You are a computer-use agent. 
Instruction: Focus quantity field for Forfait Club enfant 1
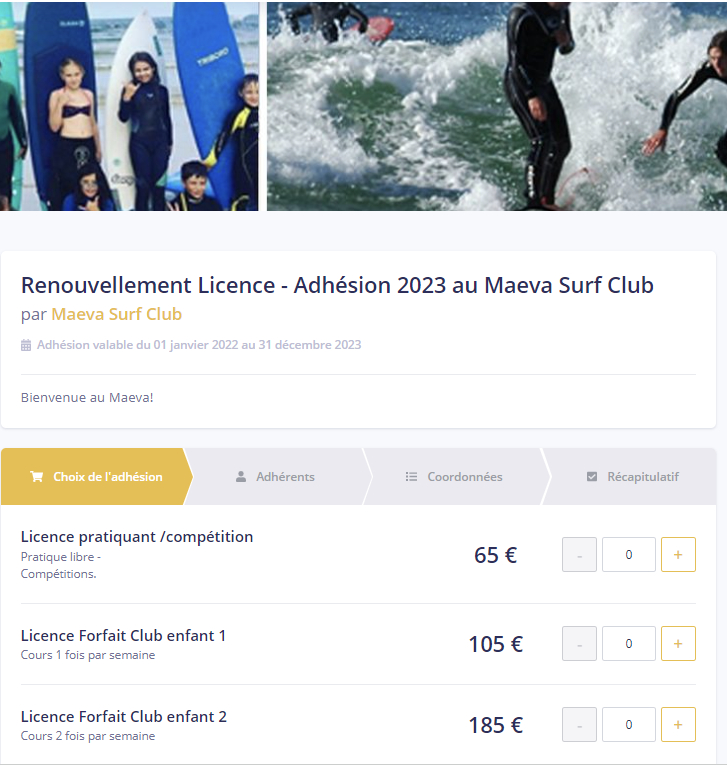628,644
